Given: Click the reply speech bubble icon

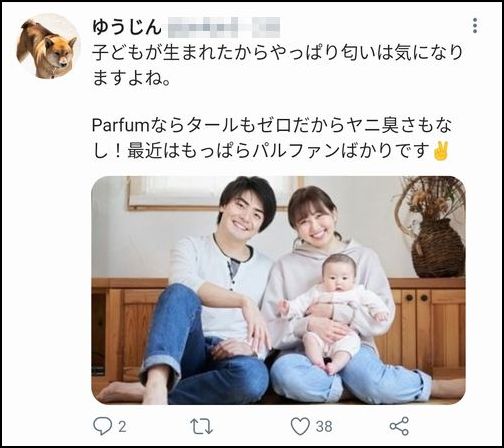Looking at the screenshot, I should point(102,426).
